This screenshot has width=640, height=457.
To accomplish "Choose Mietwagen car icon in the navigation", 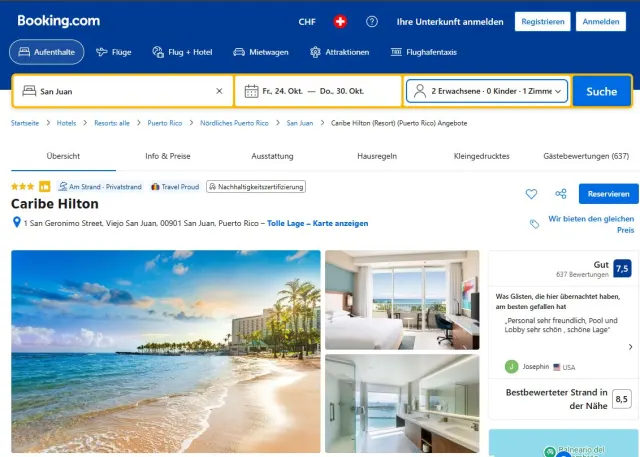I will 261,52.
